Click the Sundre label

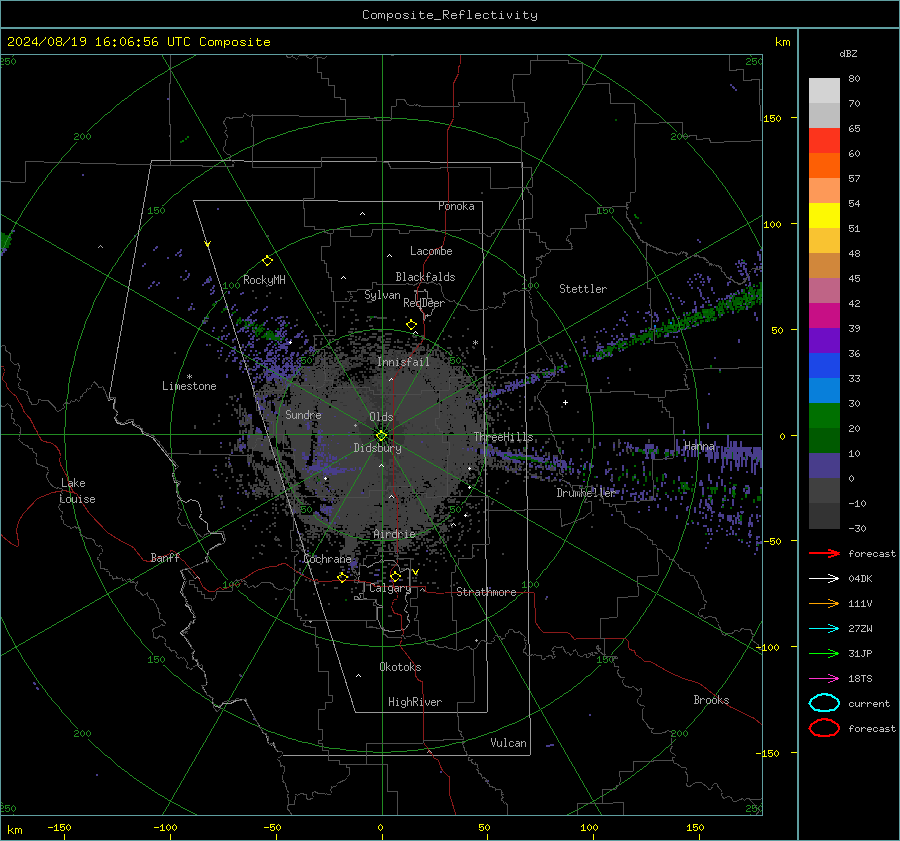(303, 414)
